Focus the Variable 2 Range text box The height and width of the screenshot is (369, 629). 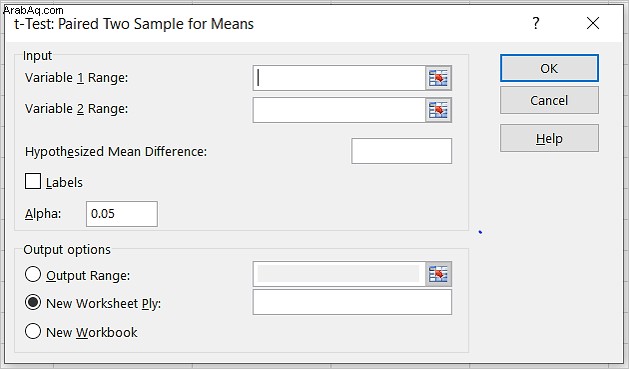pos(339,110)
